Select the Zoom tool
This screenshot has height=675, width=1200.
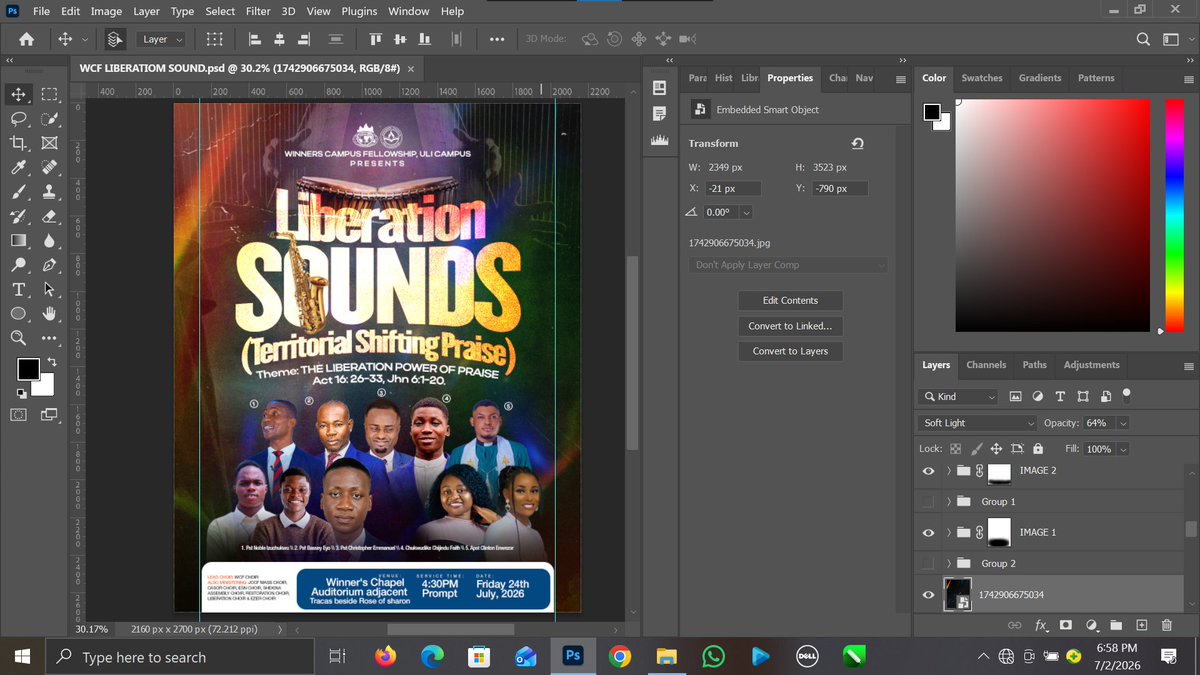coord(18,338)
